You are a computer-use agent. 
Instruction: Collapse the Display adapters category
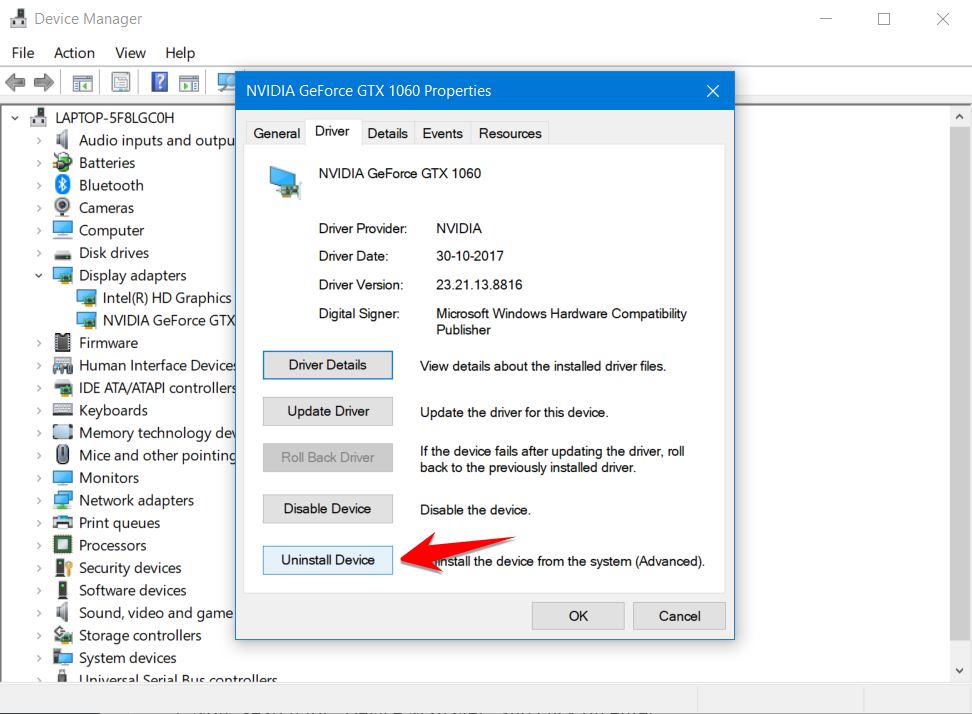39,275
